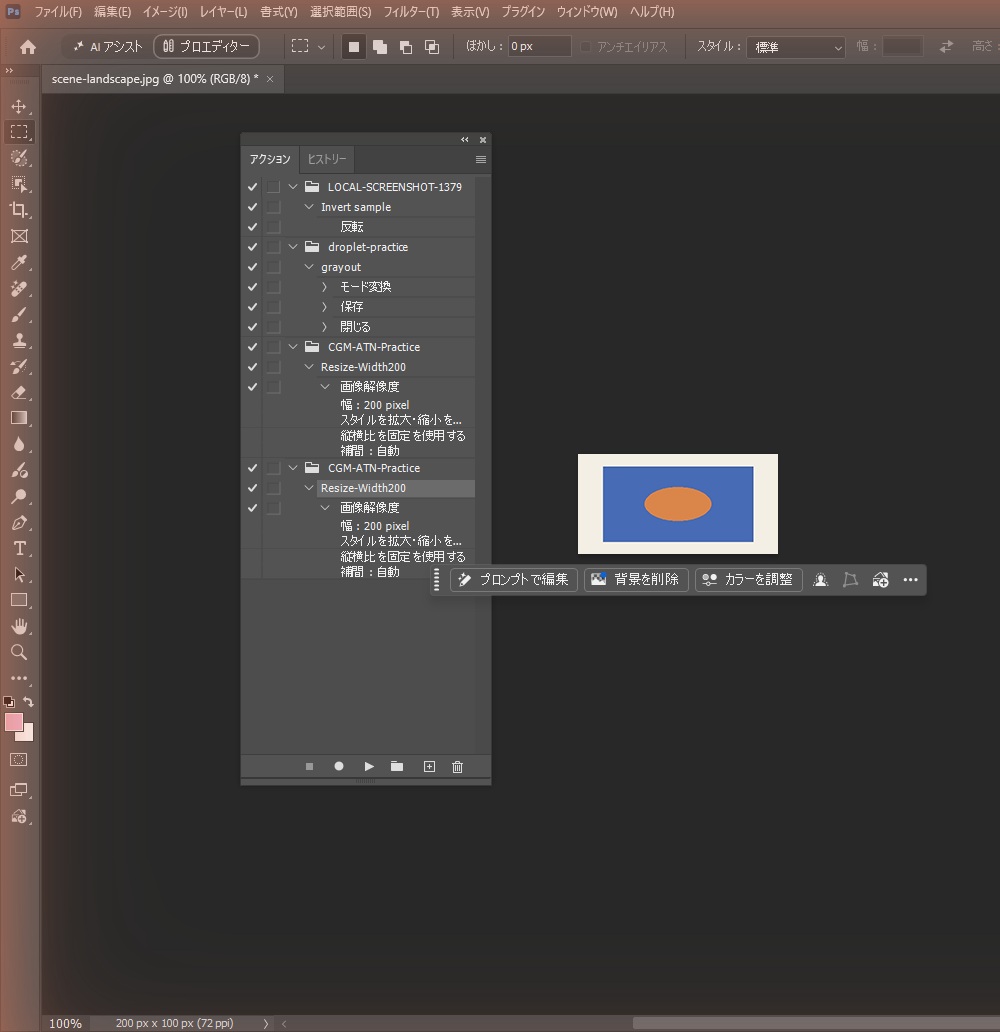Open more options in contextual task bar
This screenshot has height=1032, width=1000.
click(910, 580)
